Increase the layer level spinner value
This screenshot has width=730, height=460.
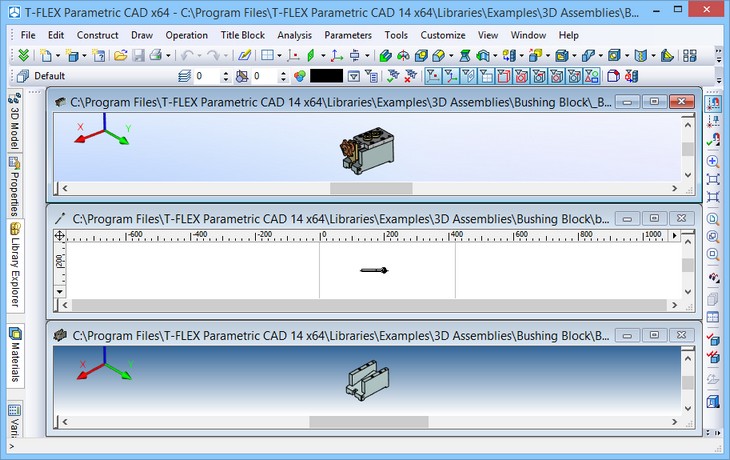click(226, 73)
